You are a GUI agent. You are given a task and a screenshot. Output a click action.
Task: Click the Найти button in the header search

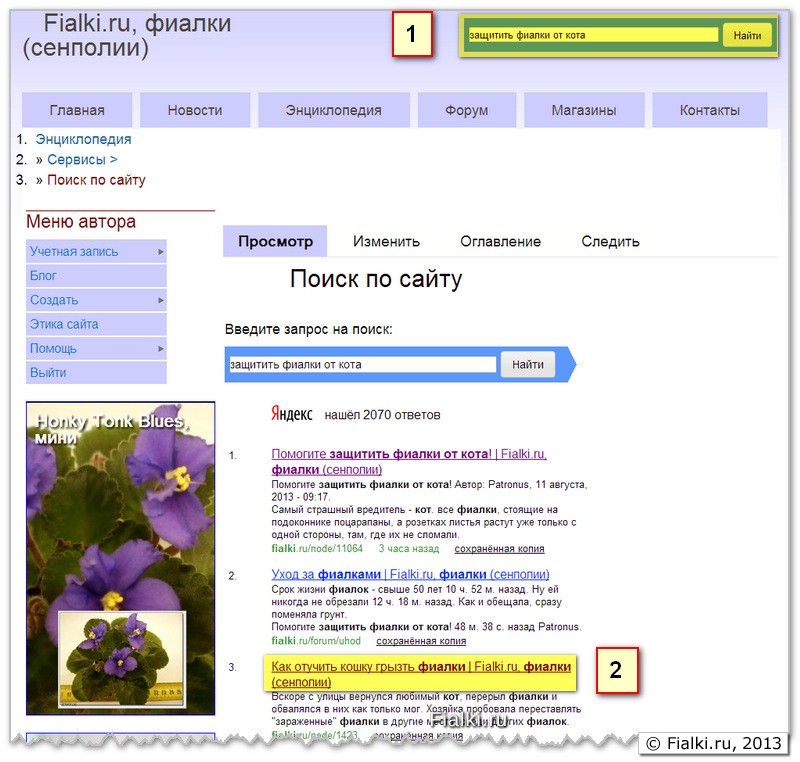tap(747, 35)
